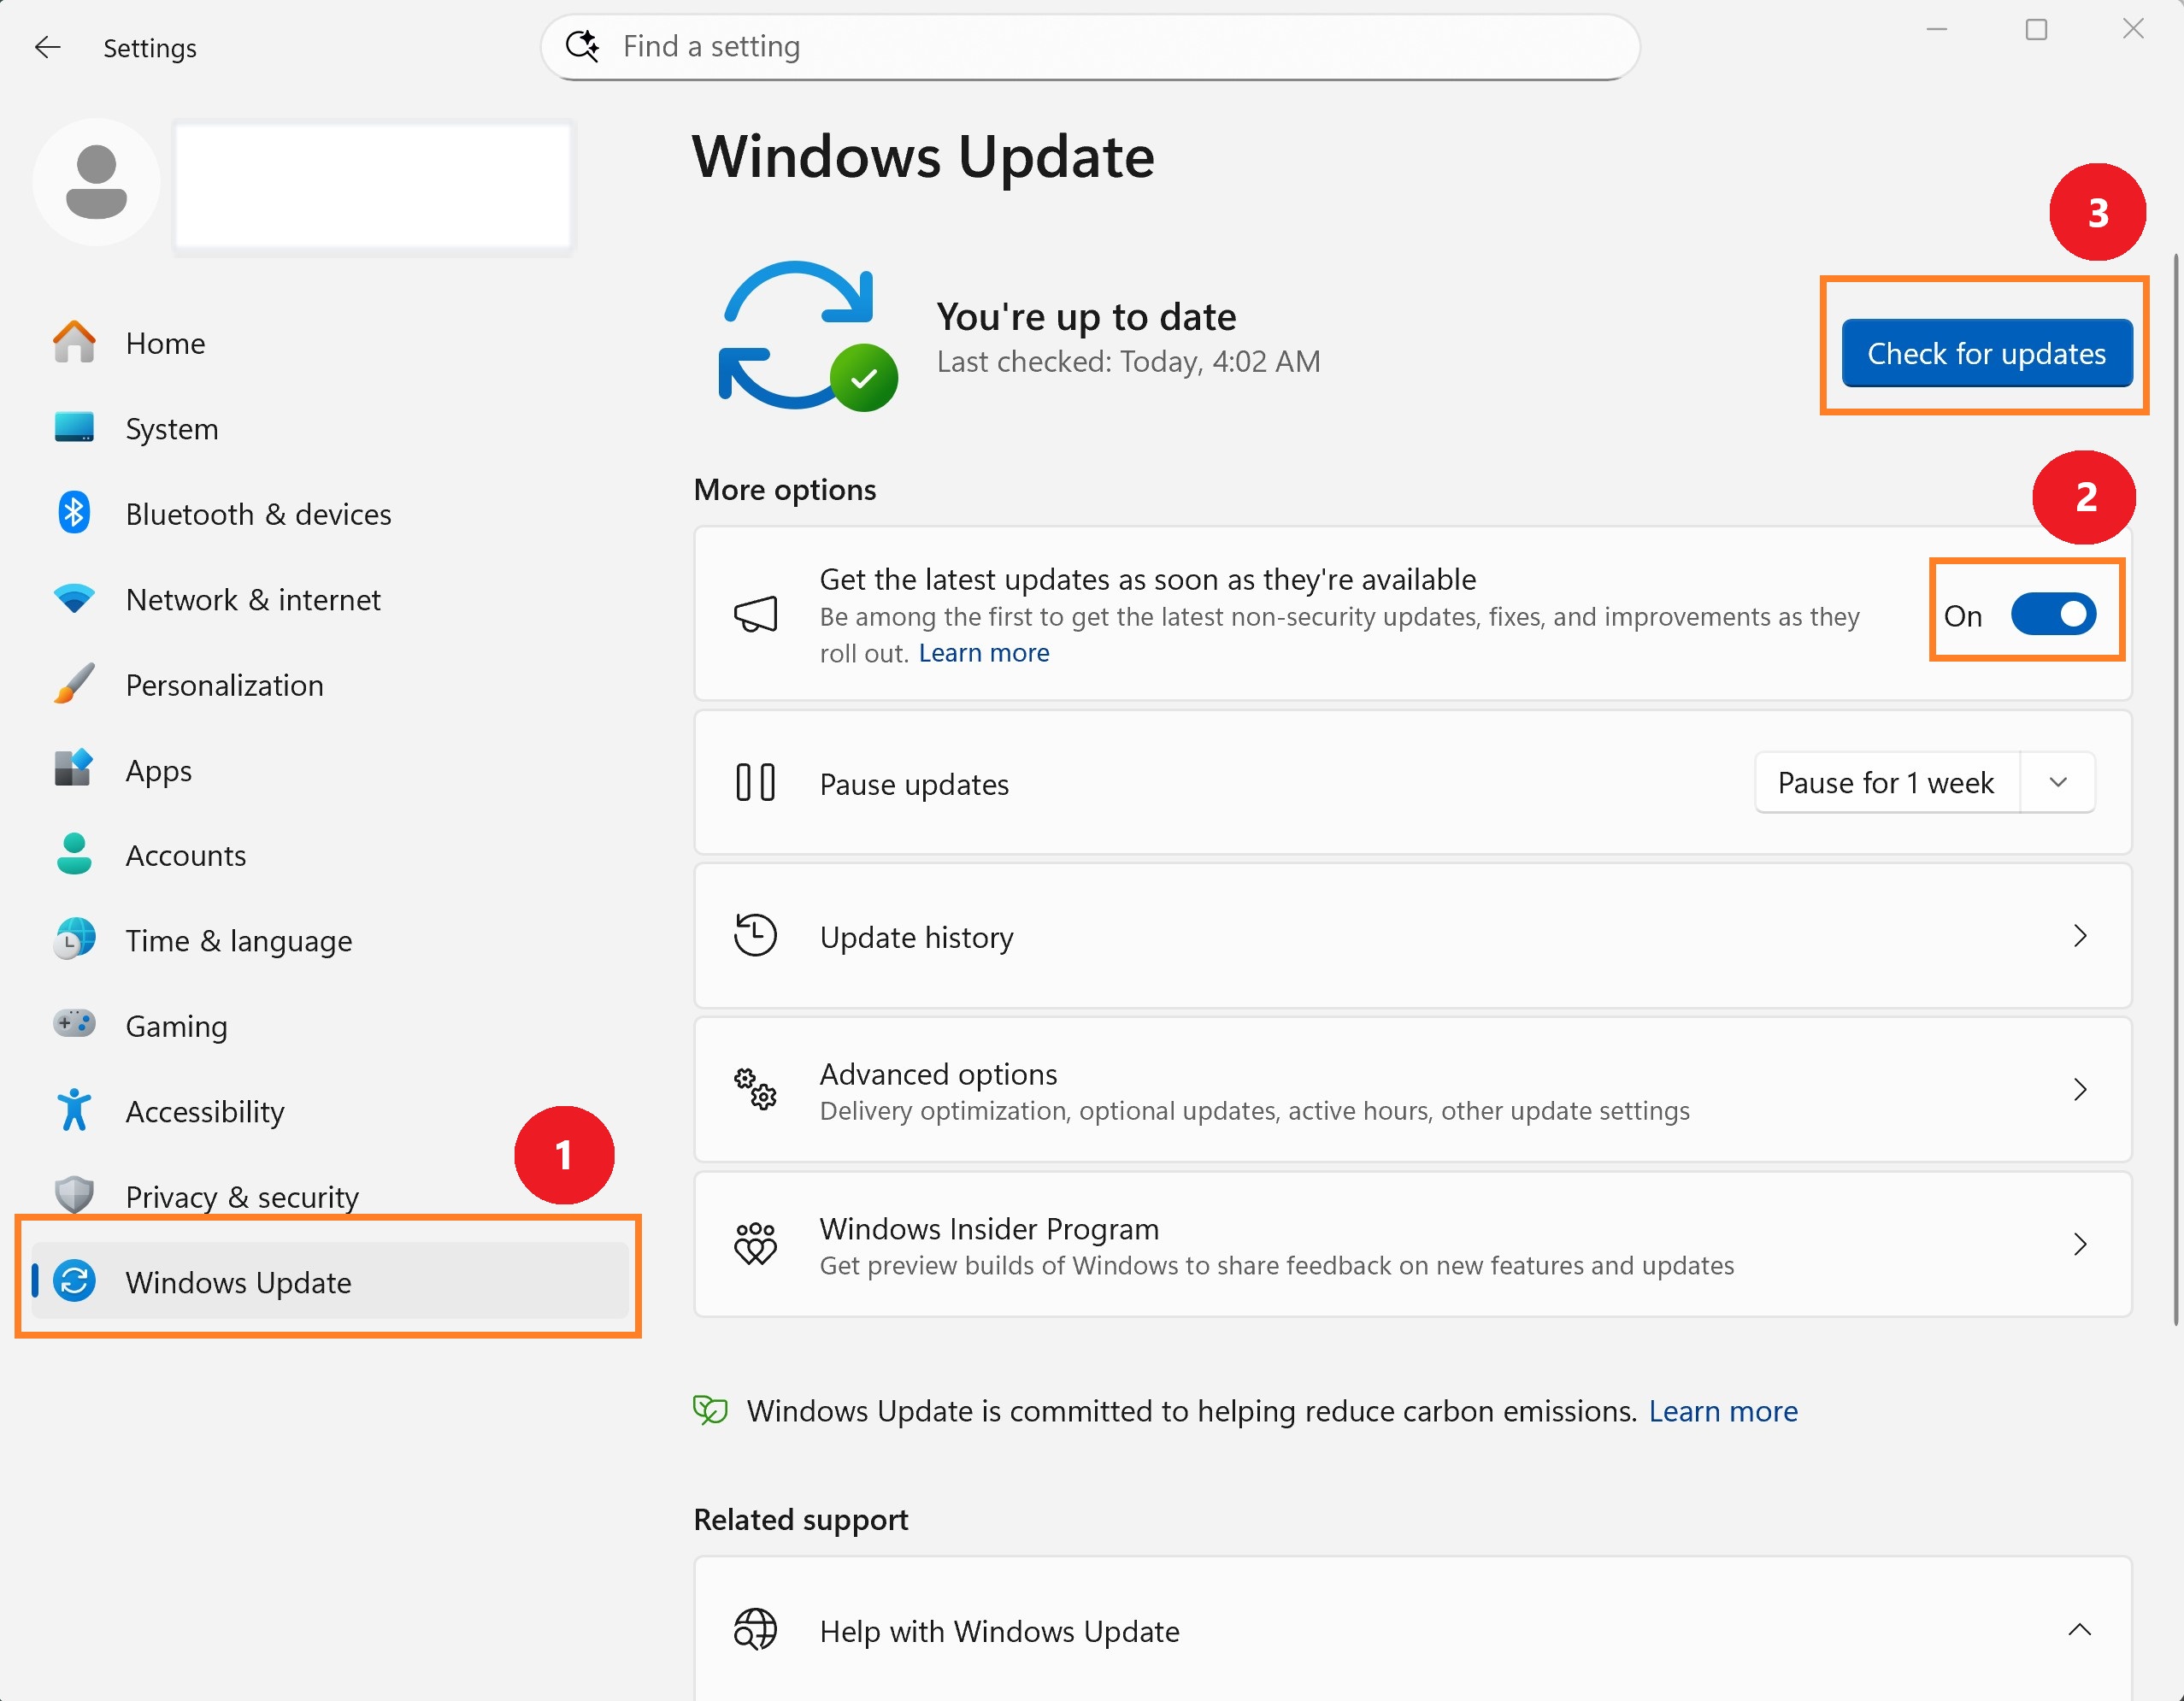Click the search icon in Find a setting
The image size is (2184, 1701).
click(582, 46)
